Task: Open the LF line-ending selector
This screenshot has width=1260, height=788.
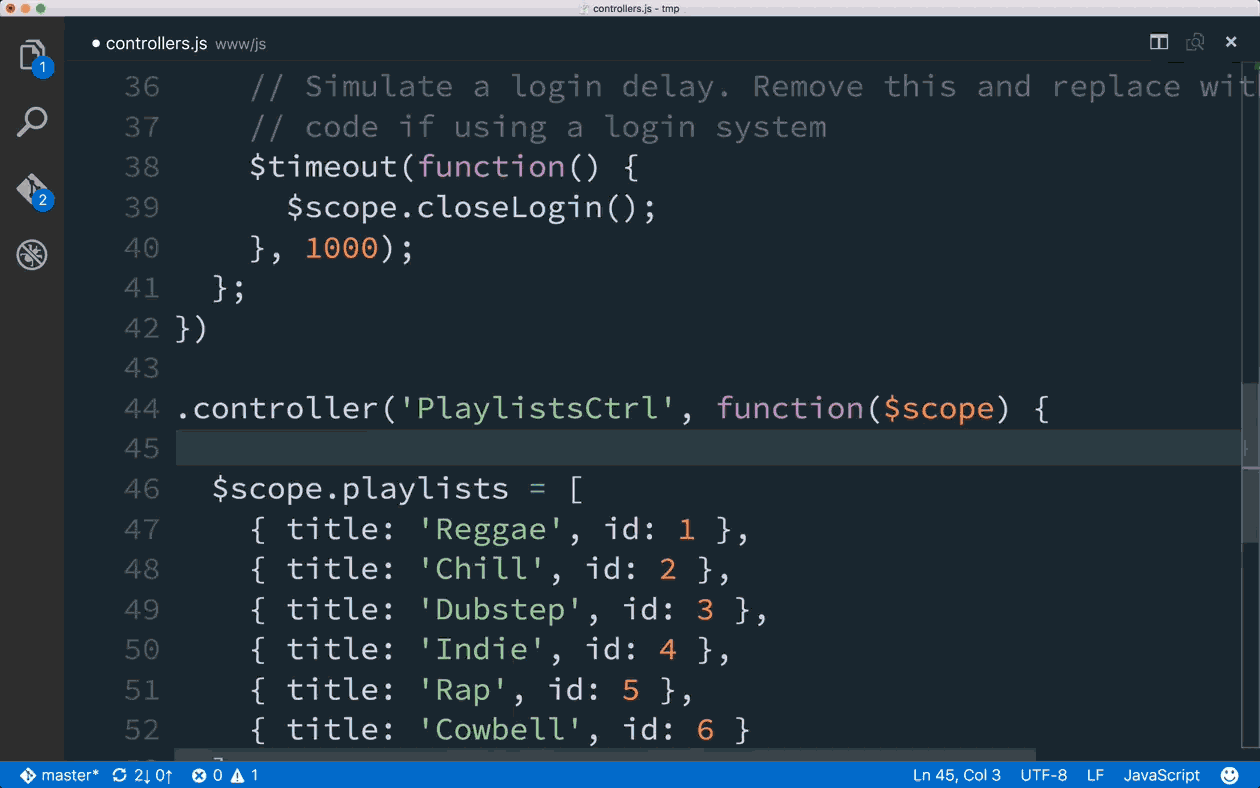Action: tap(1095, 775)
